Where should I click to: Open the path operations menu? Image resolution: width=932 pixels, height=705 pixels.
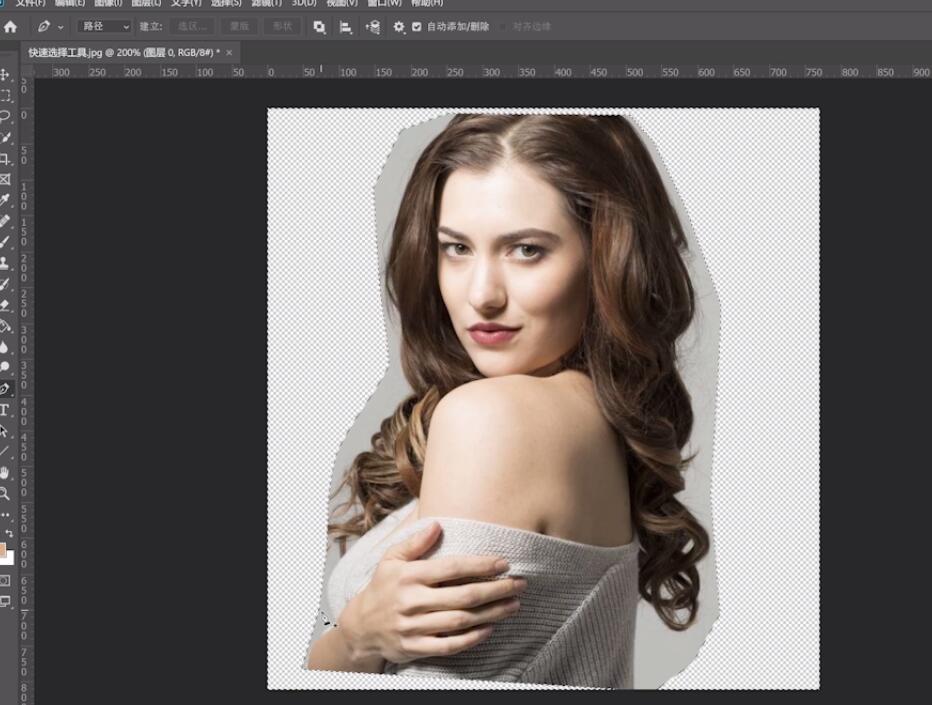(319, 27)
